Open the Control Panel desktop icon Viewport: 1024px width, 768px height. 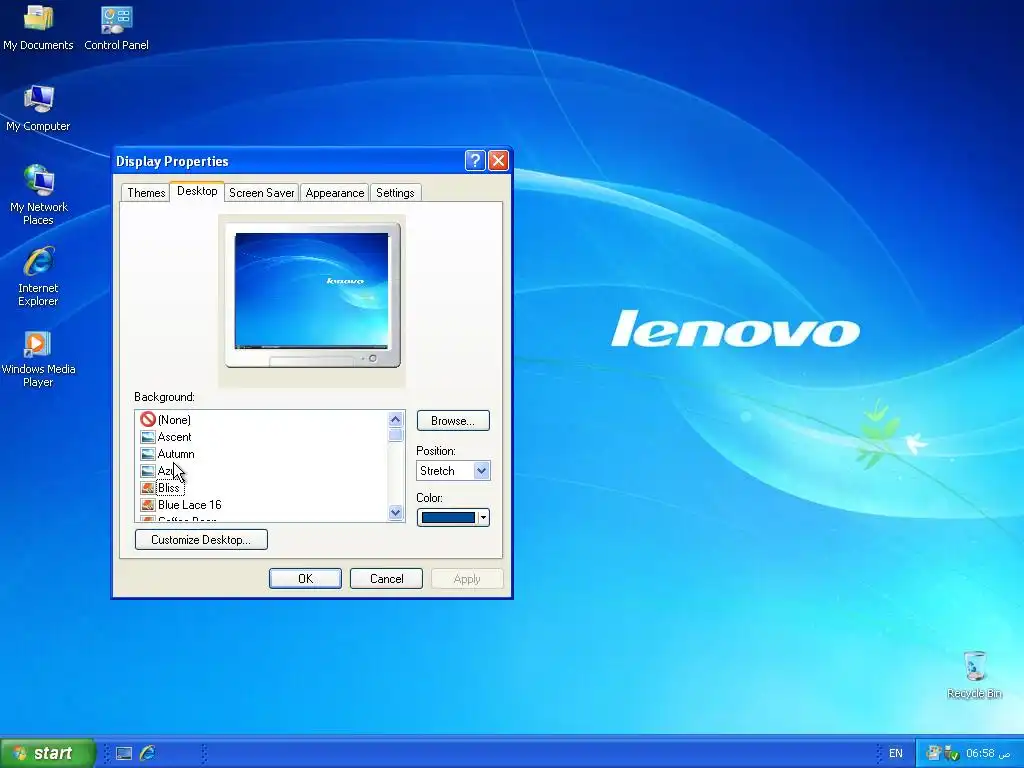pyautogui.click(x=116, y=27)
